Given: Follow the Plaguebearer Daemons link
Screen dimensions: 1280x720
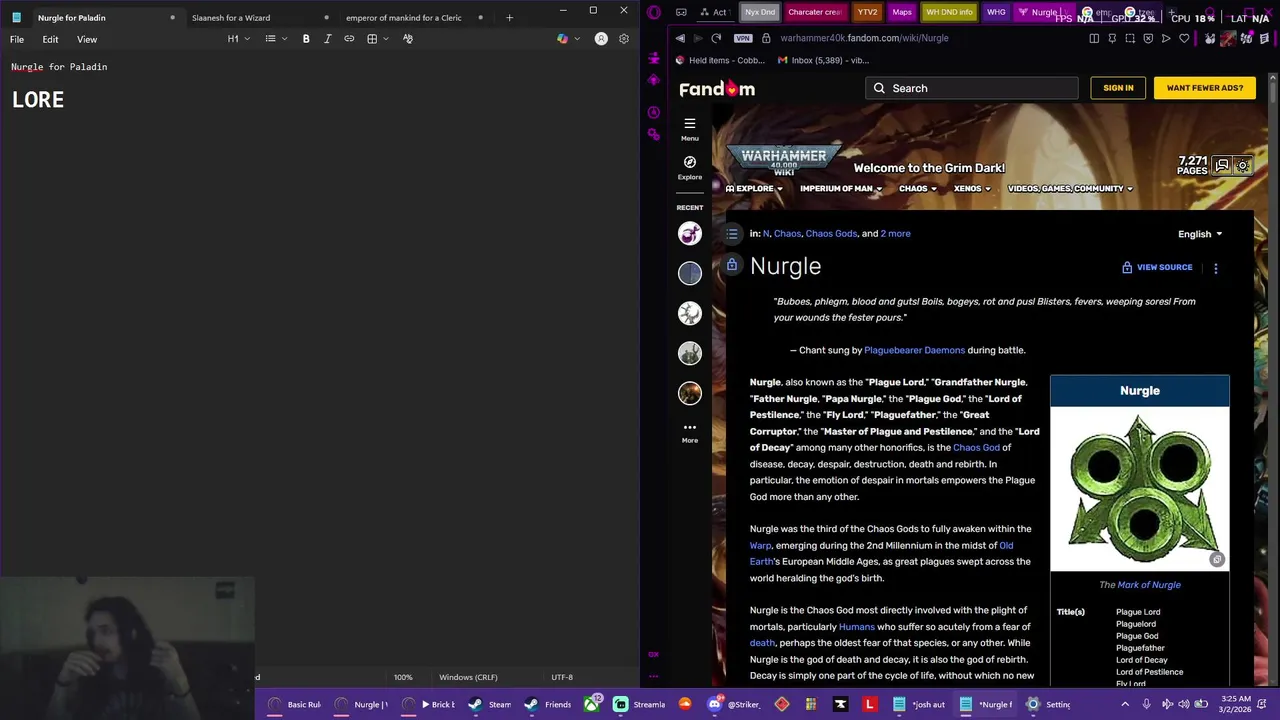Looking at the screenshot, I should 914,350.
